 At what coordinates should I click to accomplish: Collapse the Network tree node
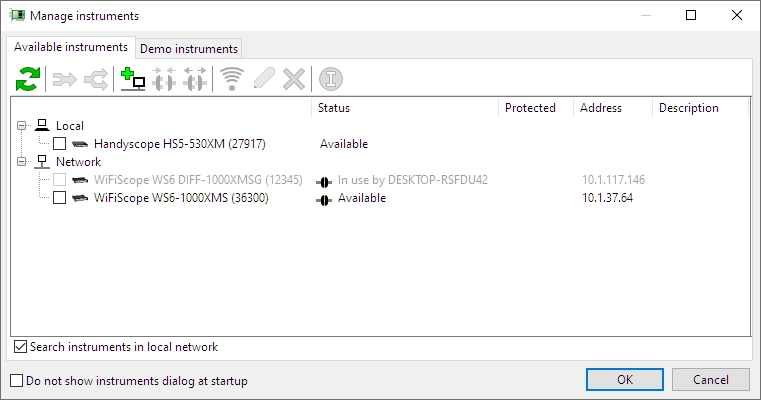(22, 162)
